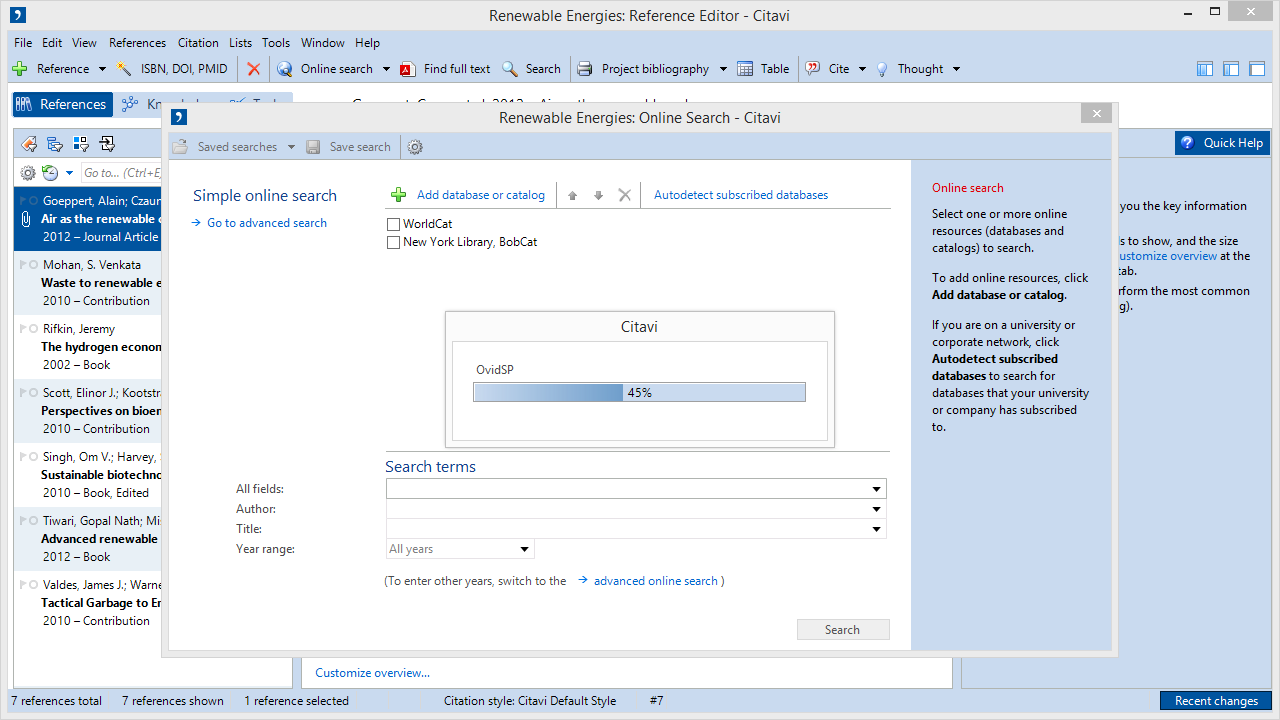1280x720 pixels.
Task: Open the File menu
Action: pos(23,43)
